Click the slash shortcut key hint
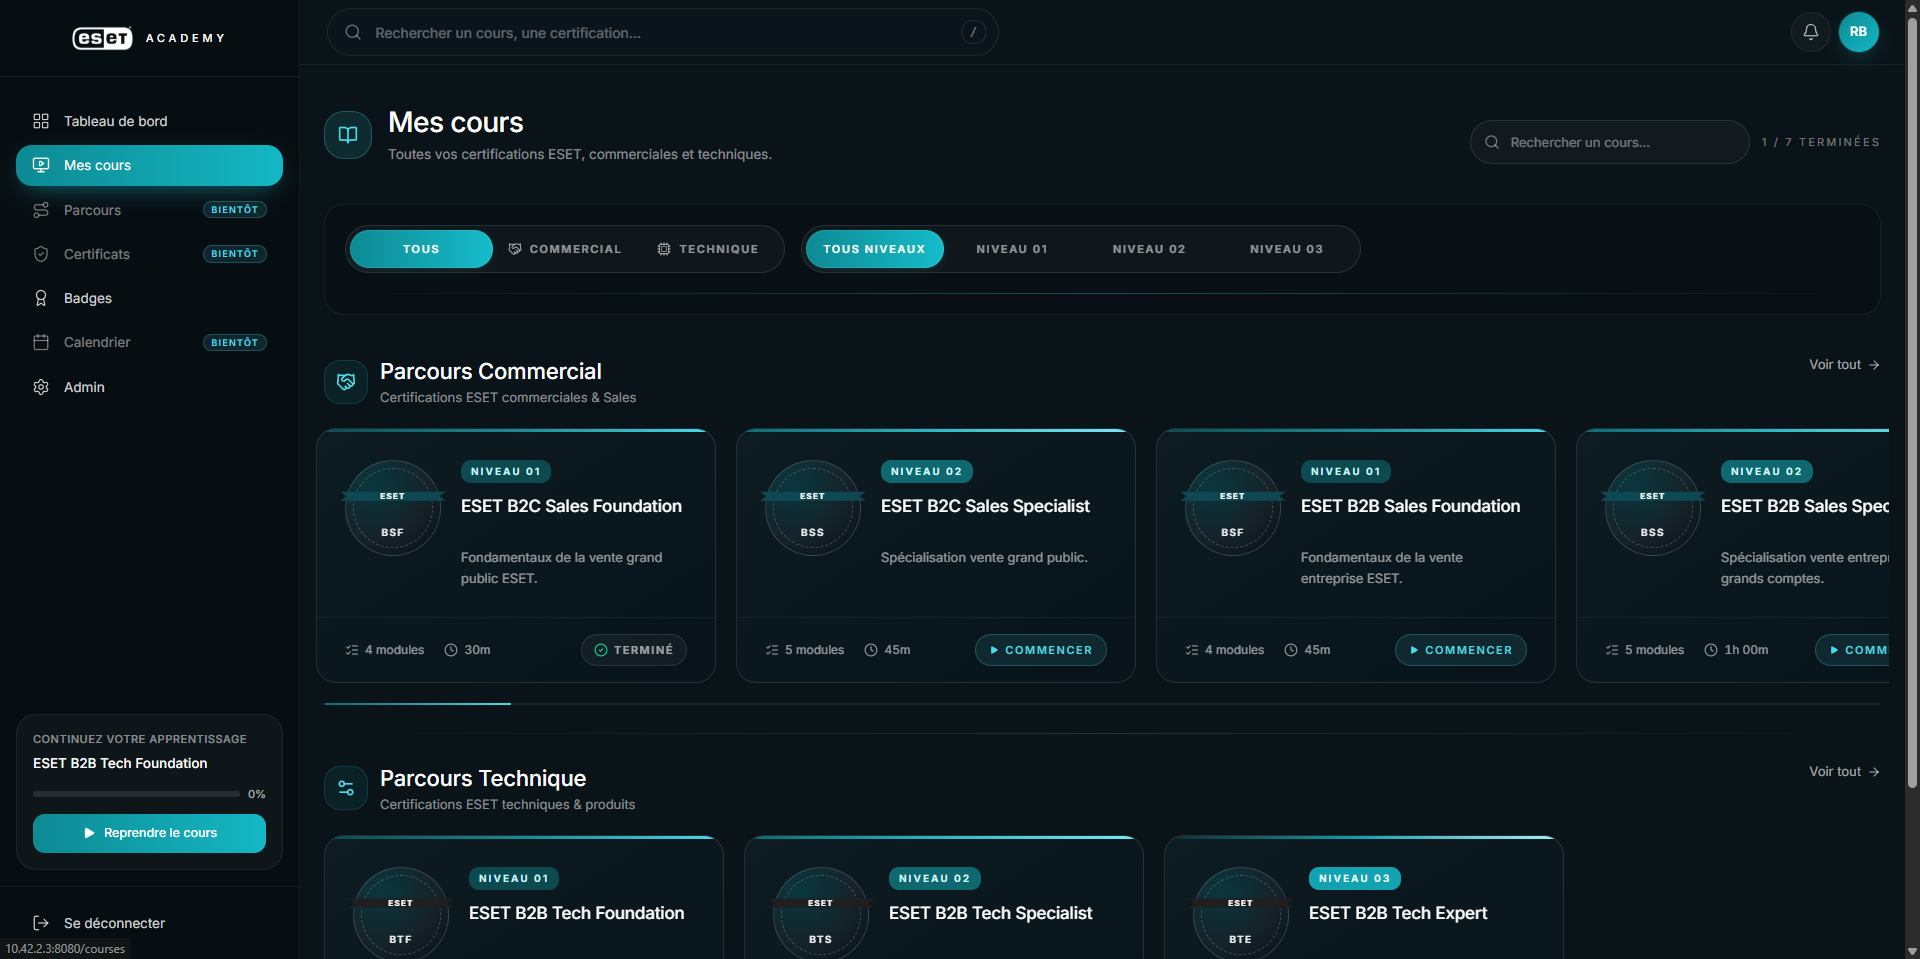The width and height of the screenshot is (1920, 959). [973, 33]
